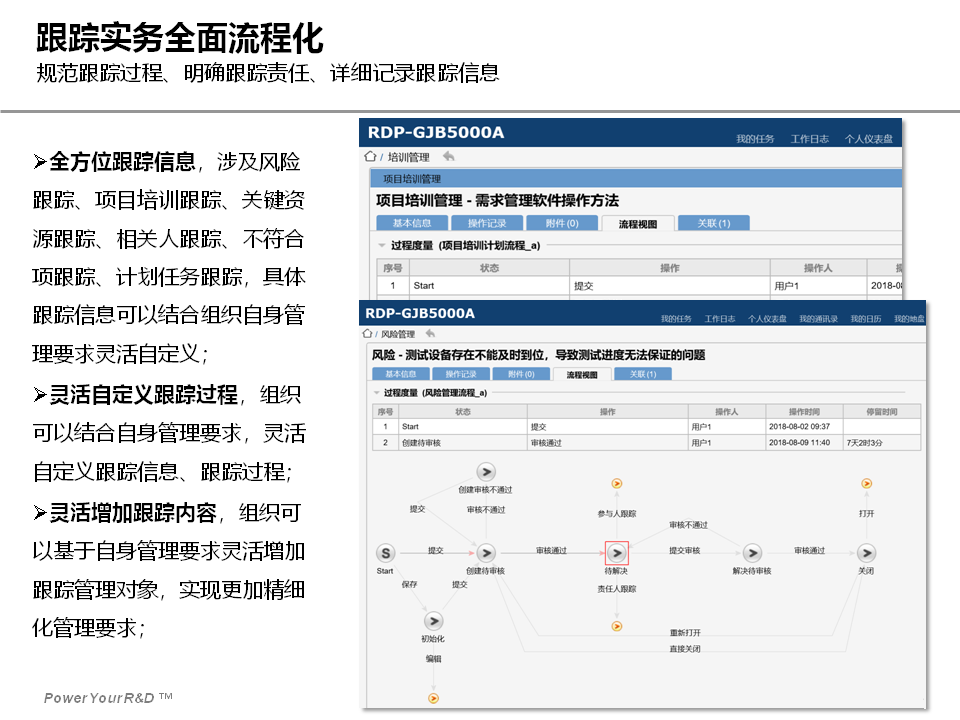
Task: Click the 停留时间 column header in the risk table
Action: (x=882, y=411)
